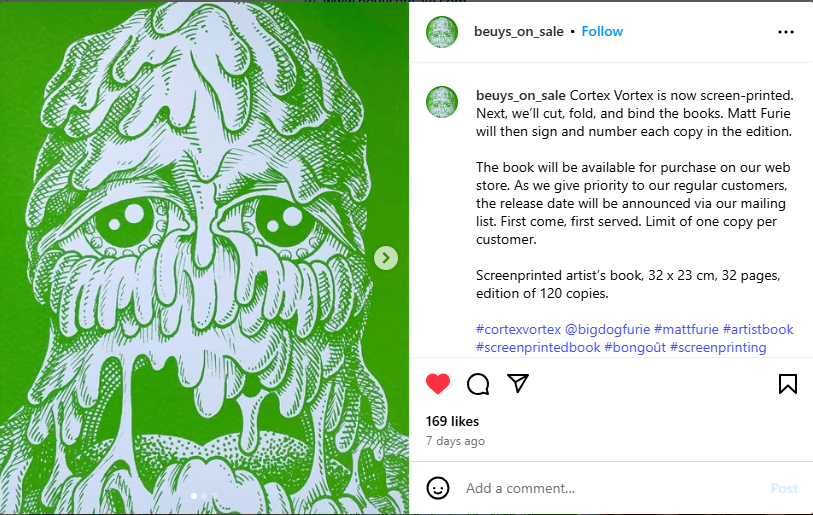Screen dimensions: 813x515
Task: Follow beuys_on_sale account
Action: [602, 32]
